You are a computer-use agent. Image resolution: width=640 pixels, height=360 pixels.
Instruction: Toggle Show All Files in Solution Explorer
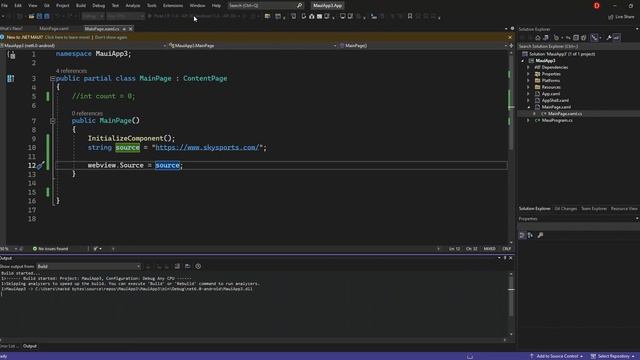tap(584, 38)
